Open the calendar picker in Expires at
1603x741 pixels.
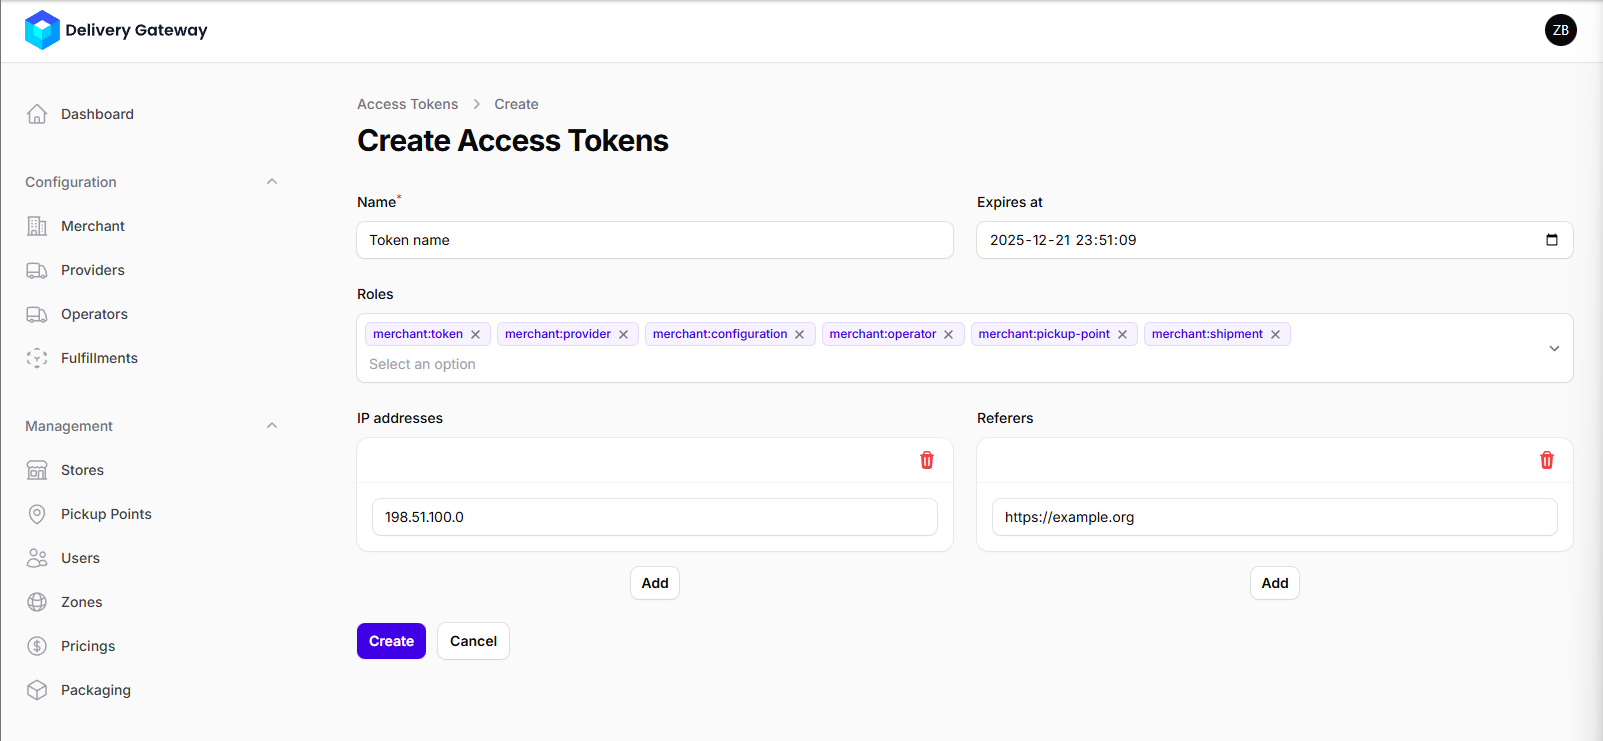[1552, 240]
